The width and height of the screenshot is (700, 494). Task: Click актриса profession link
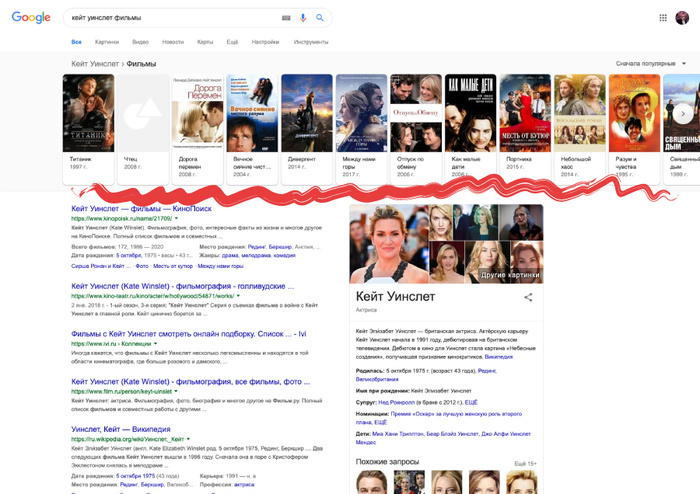pos(244,485)
